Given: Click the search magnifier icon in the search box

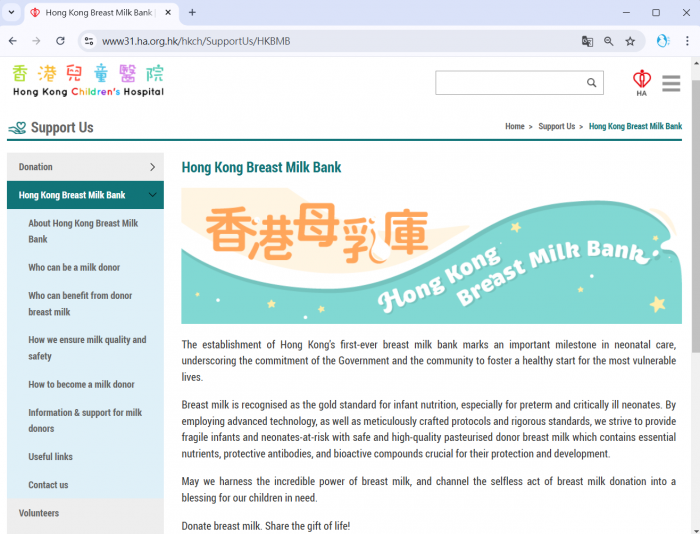Looking at the screenshot, I should click(592, 83).
